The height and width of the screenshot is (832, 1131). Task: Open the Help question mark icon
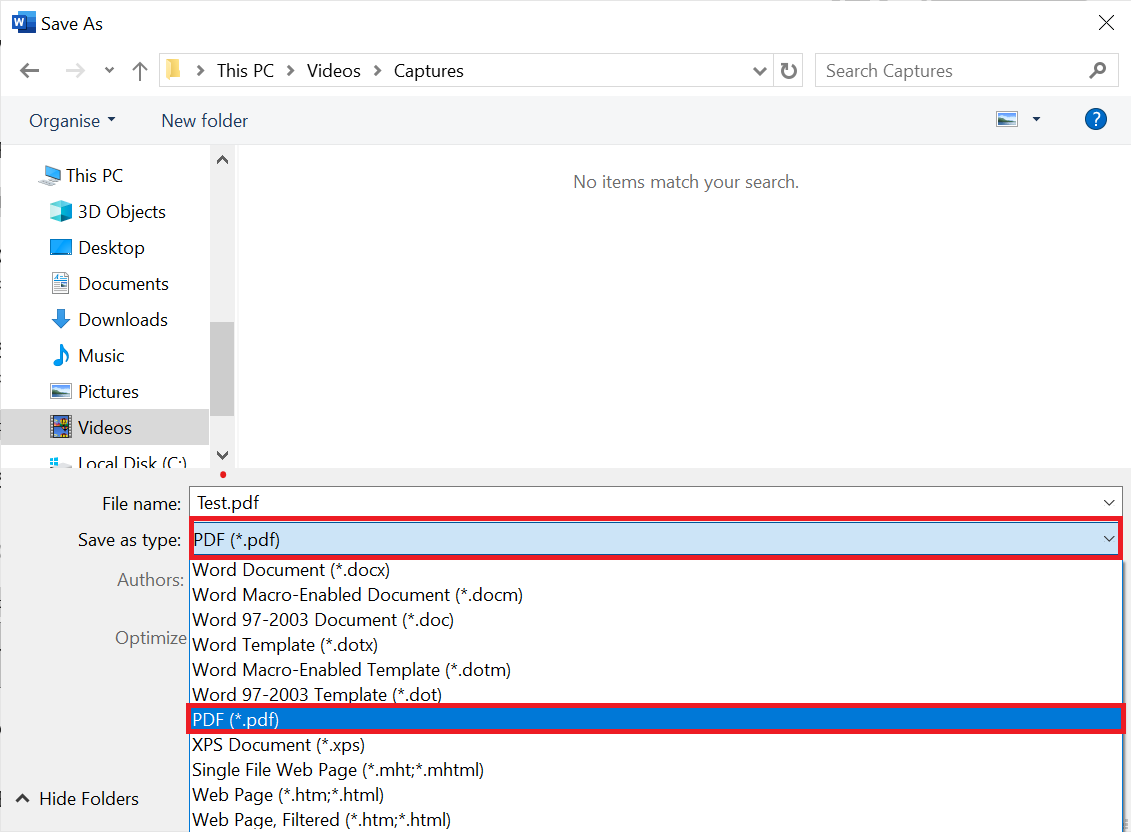pos(1096,120)
